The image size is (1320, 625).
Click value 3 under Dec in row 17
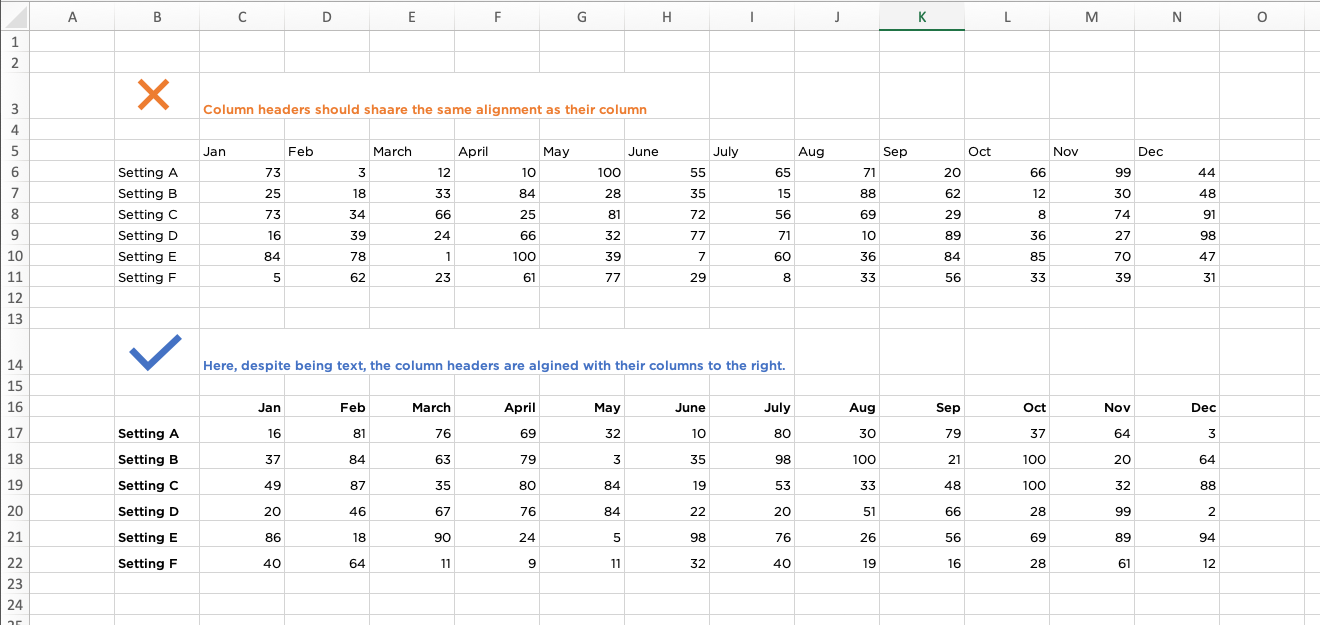coord(1212,434)
